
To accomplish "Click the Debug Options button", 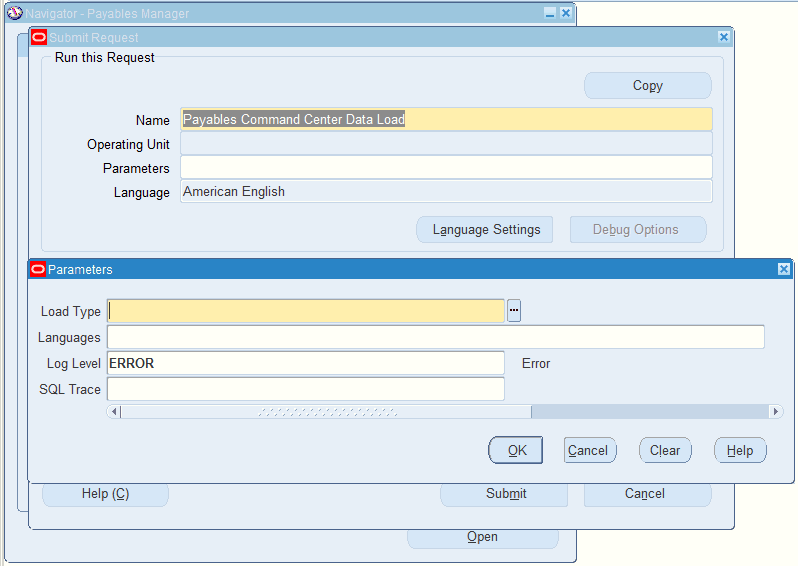I will click(638, 230).
